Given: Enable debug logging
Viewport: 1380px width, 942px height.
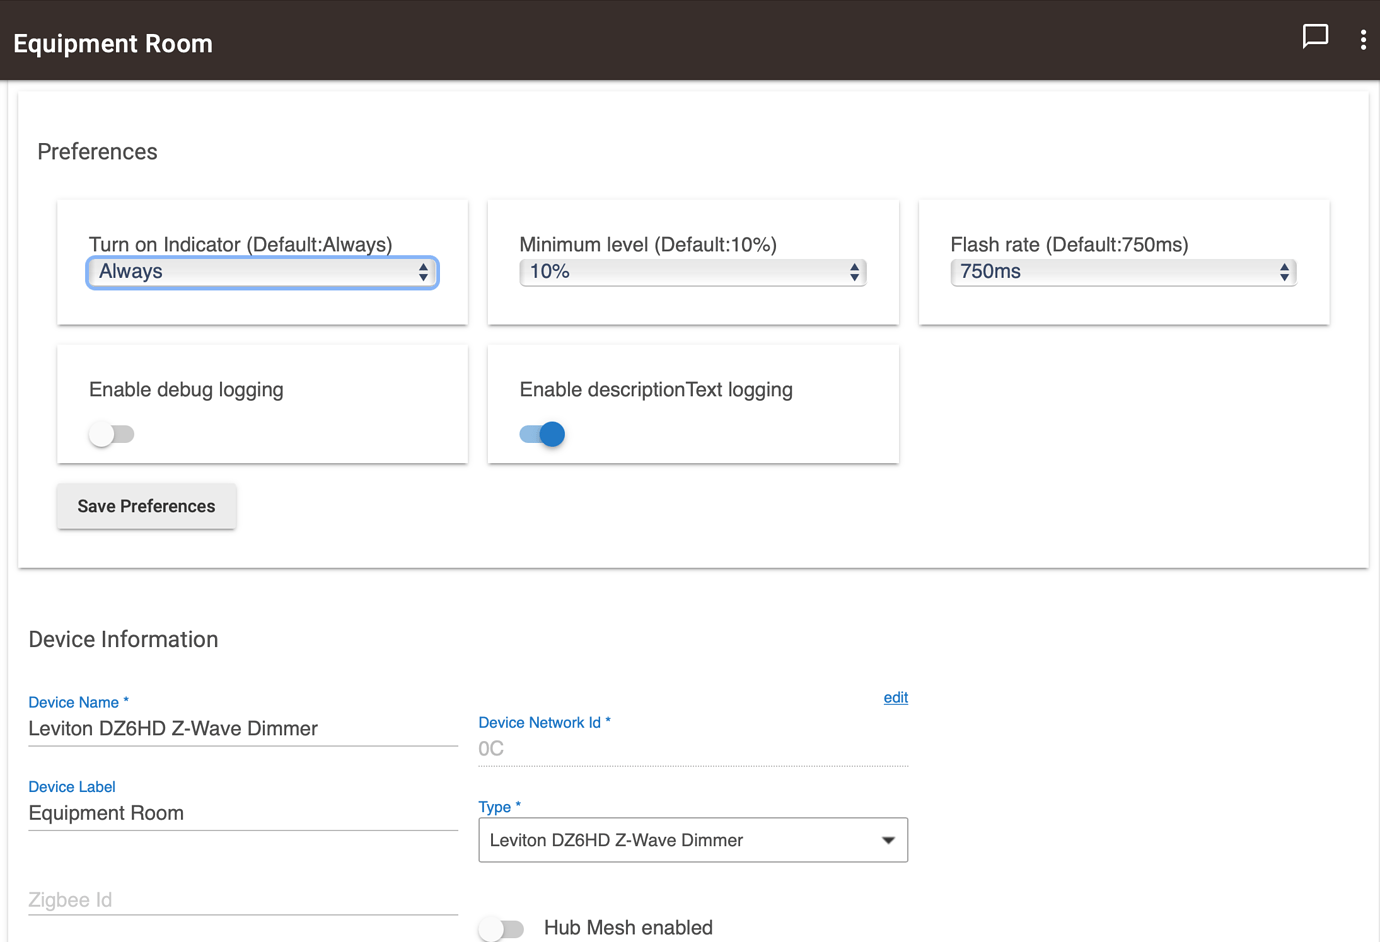Looking at the screenshot, I should point(111,433).
